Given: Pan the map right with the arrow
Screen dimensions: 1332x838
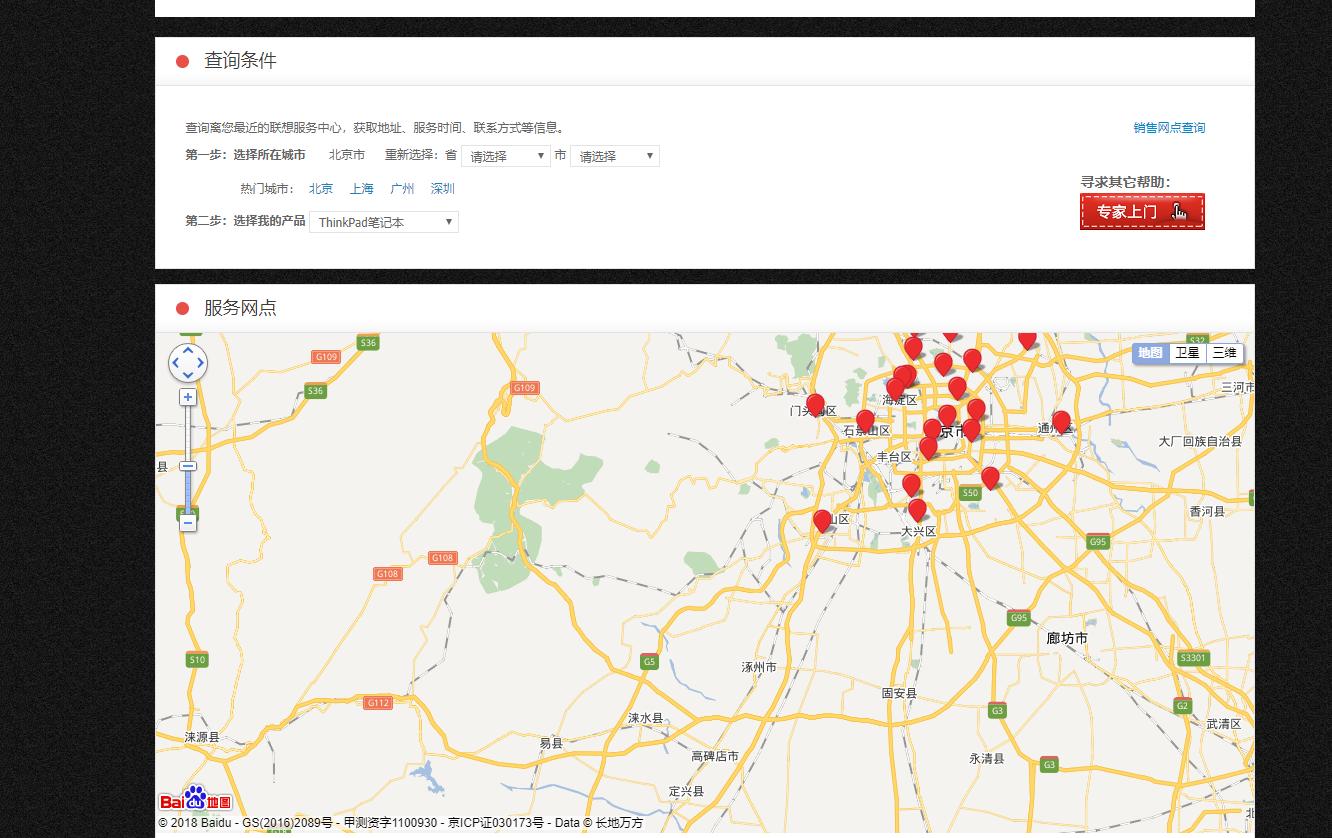Looking at the screenshot, I should (x=201, y=363).
